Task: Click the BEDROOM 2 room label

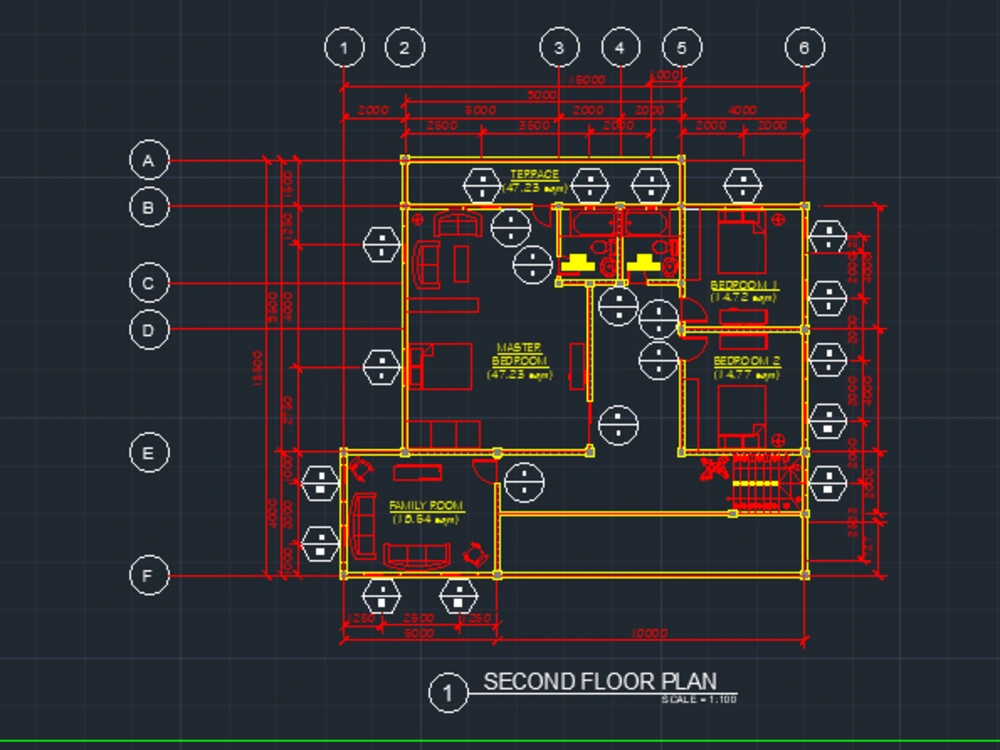Action: [747, 361]
